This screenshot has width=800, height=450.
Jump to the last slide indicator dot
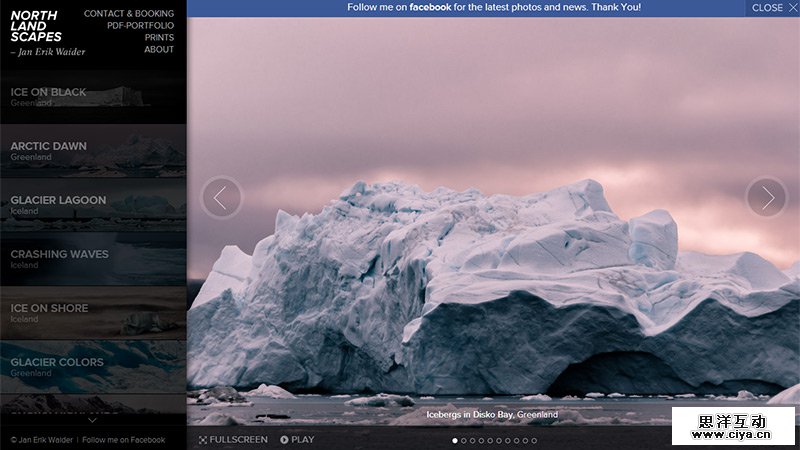click(x=534, y=441)
